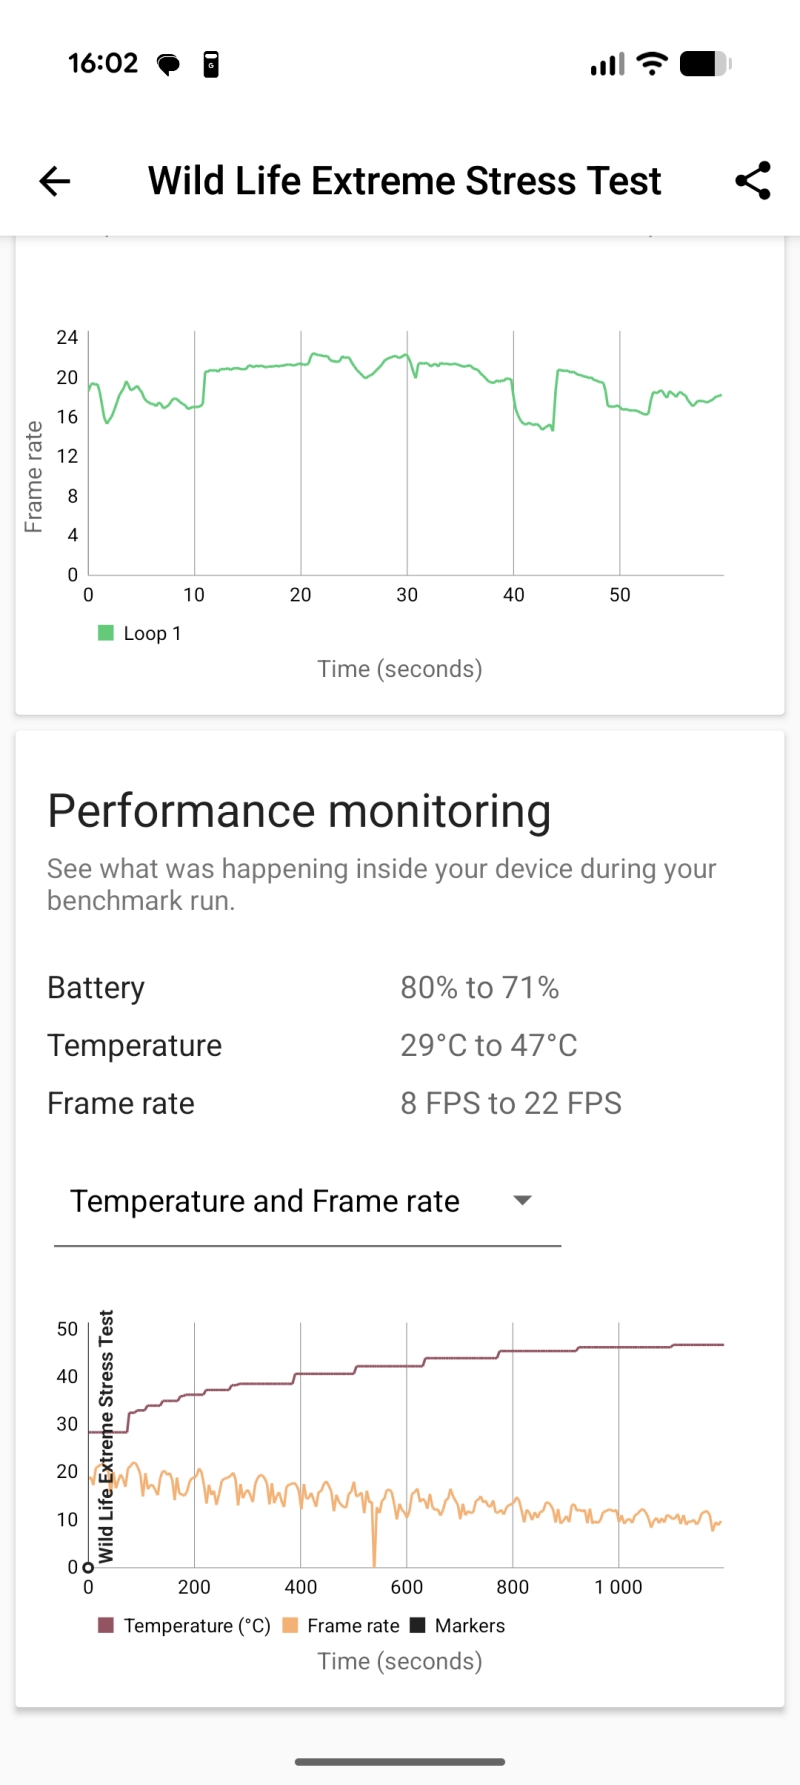Screen dimensions: 800x1785
Task: Tap the bottom home indicator bar
Action: (x=400, y=1761)
